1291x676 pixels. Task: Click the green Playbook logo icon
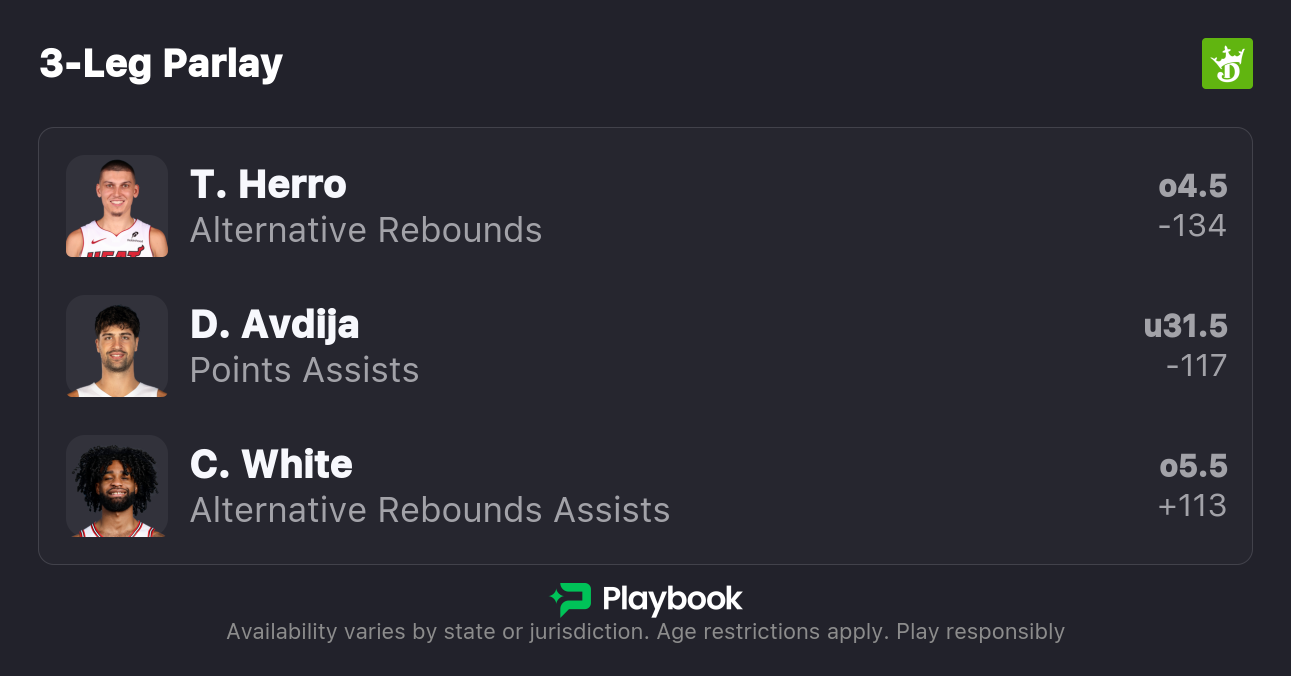[570, 599]
